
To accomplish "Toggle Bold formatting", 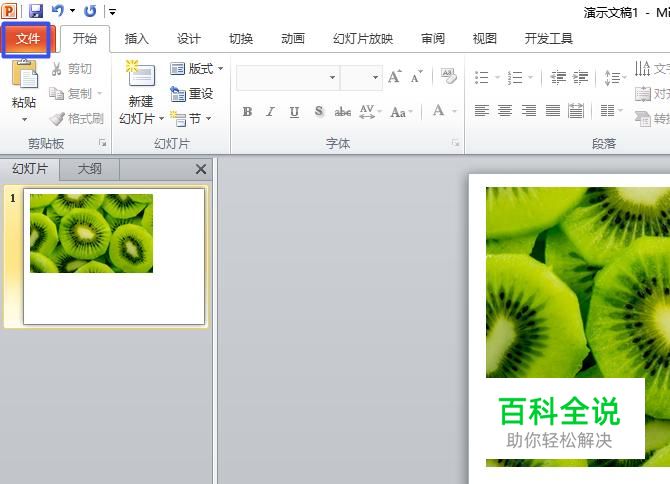I will pyautogui.click(x=247, y=112).
